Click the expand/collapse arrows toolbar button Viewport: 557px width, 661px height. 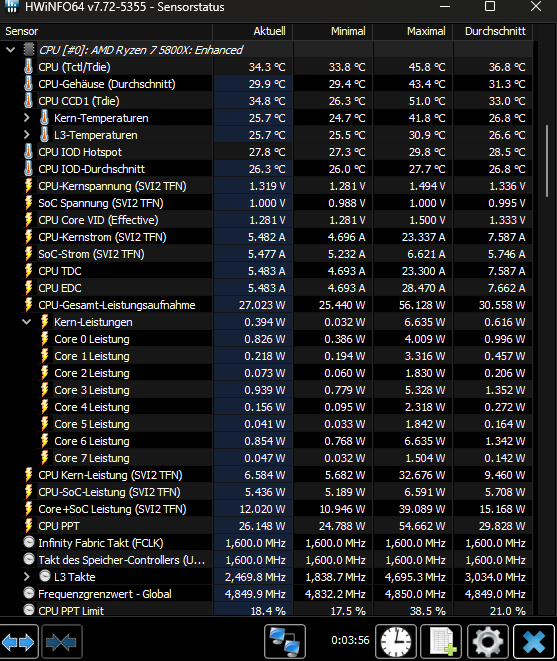(19, 642)
